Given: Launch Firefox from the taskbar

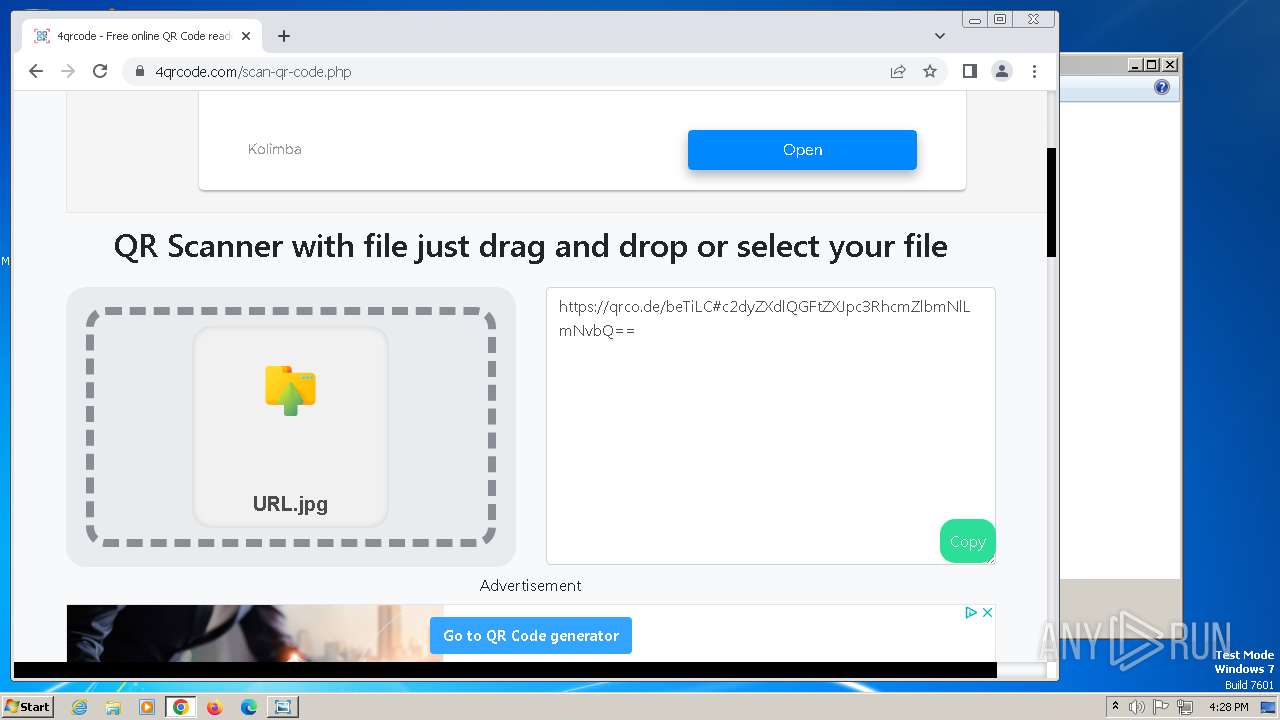Looking at the screenshot, I should (215, 707).
